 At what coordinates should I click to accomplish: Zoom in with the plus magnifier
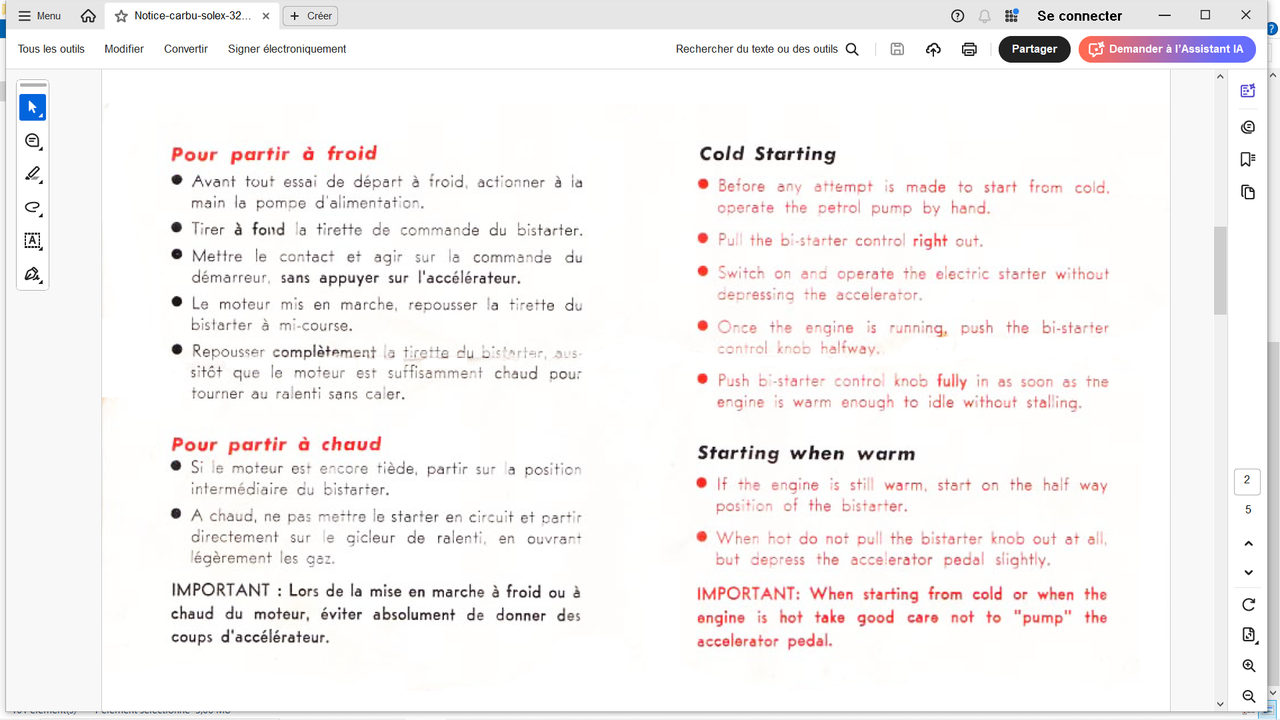[x=1248, y=666]
